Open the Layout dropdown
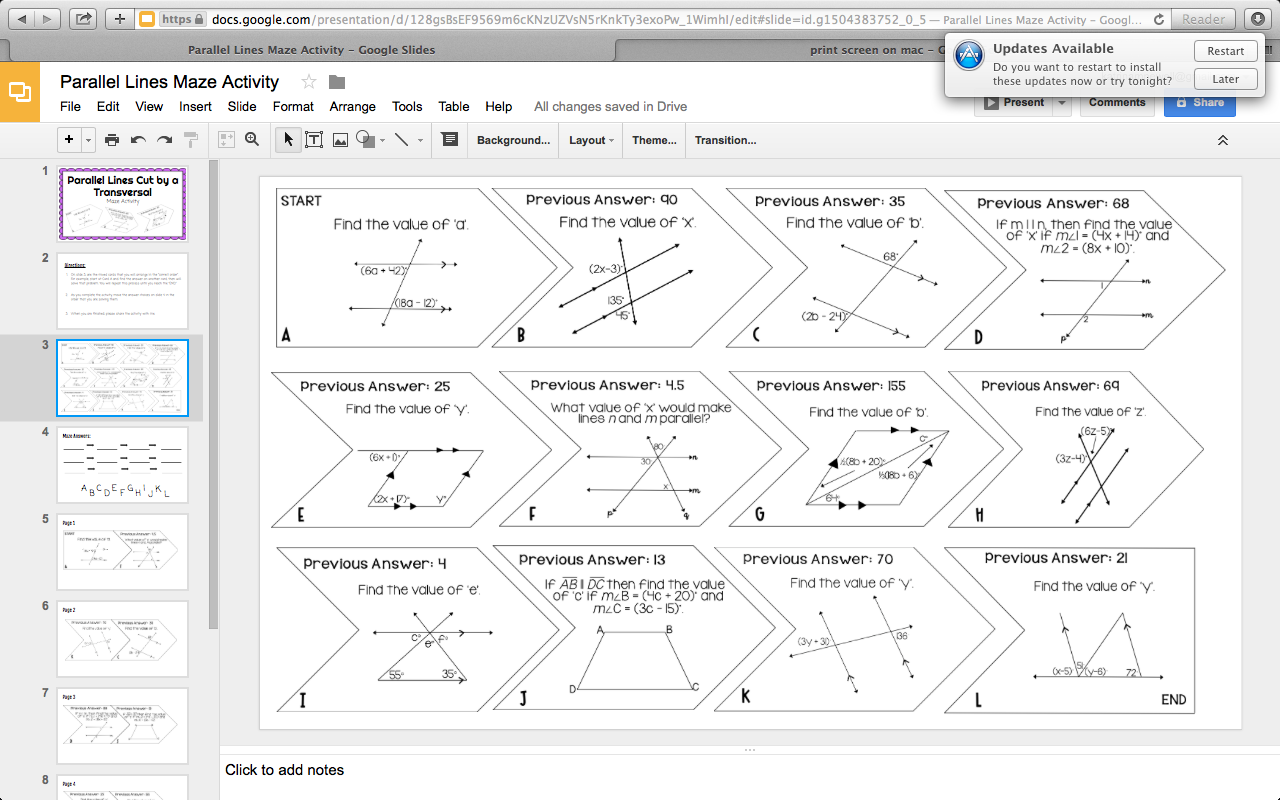The width and height of the screenshot is (1280, 800). click(x=590, y=140)
